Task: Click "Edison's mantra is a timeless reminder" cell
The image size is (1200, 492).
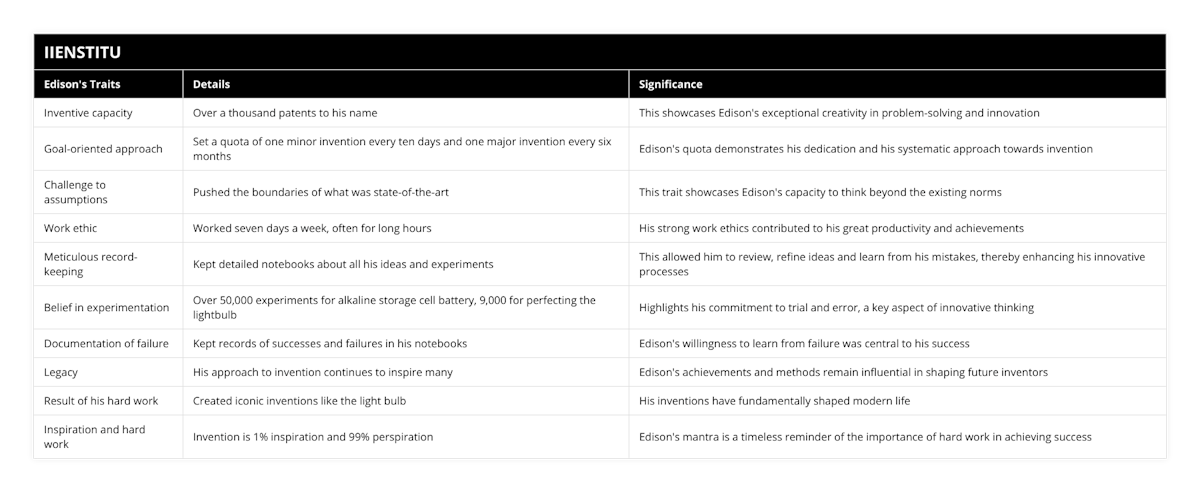Action: point(865,437)
